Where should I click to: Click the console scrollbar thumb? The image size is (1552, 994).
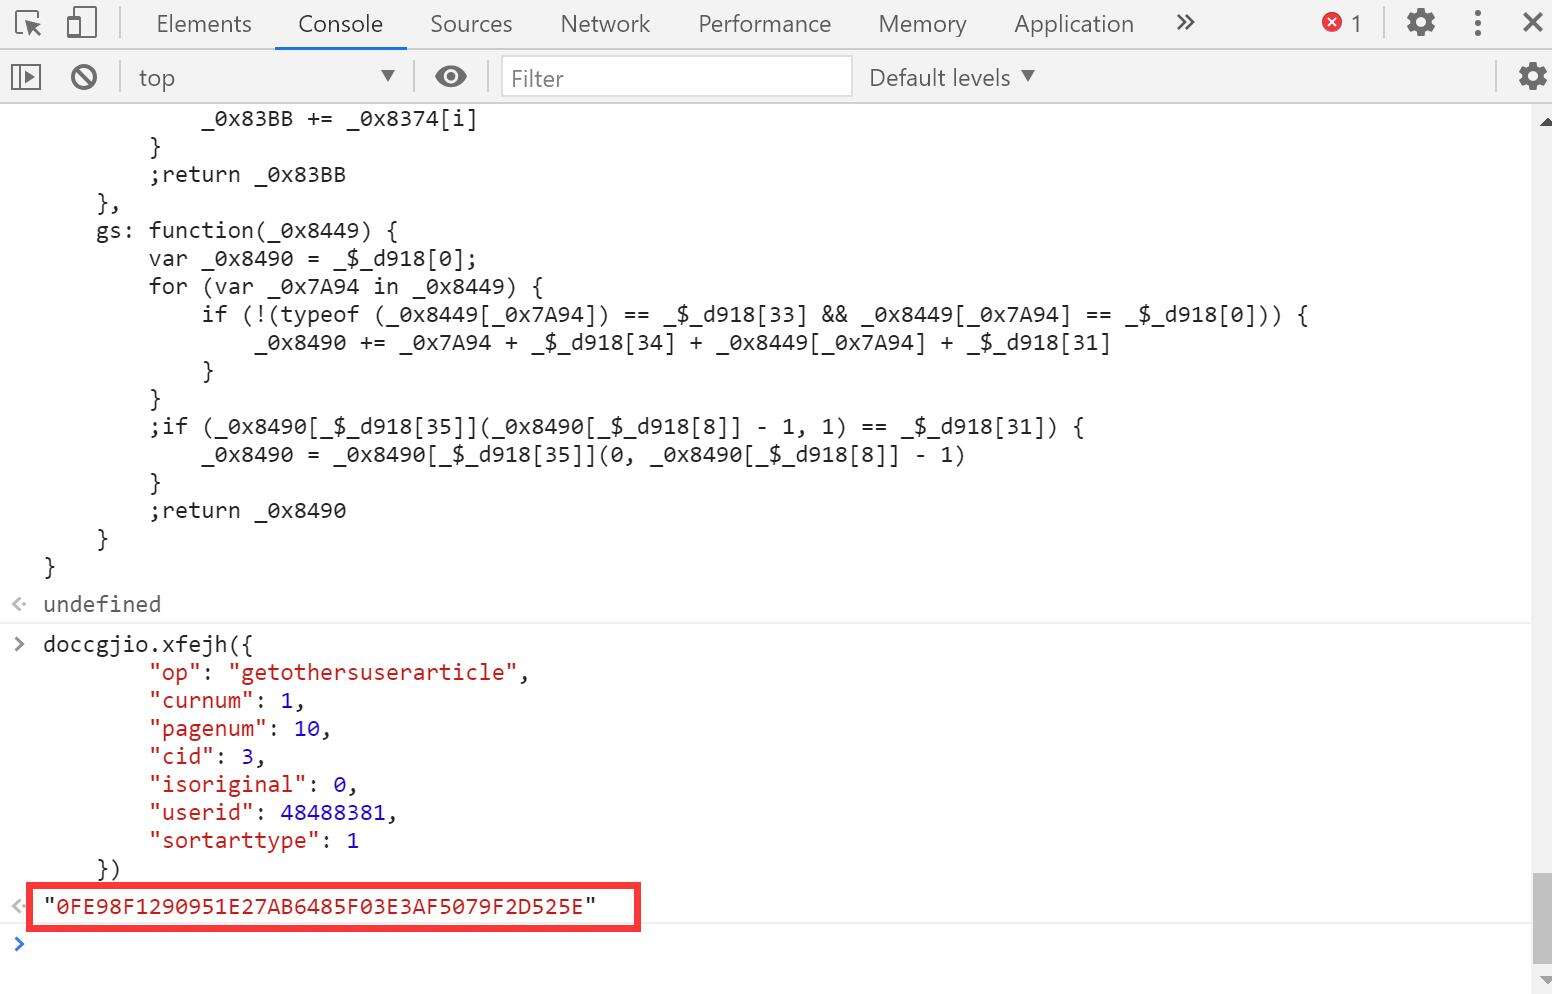pyautogui.click(x=1541, y=916)
